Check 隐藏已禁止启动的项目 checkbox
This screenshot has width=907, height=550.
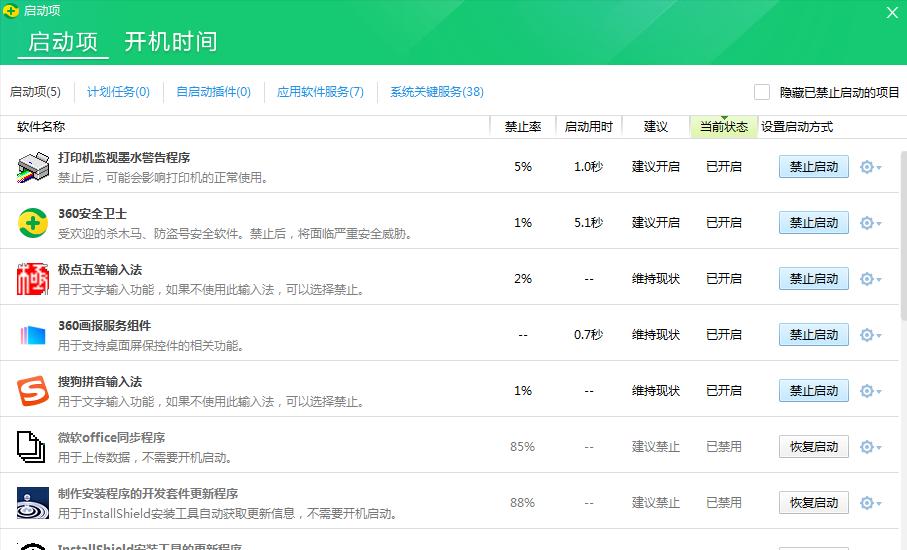pyautogui.click(x=762, y=92)
